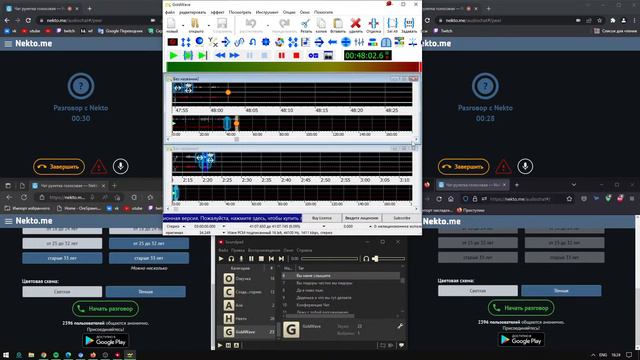Screen dimensions: 640x360
Task: Click the equalizer sliders effect icon in GoldWave
Action: 359,42
